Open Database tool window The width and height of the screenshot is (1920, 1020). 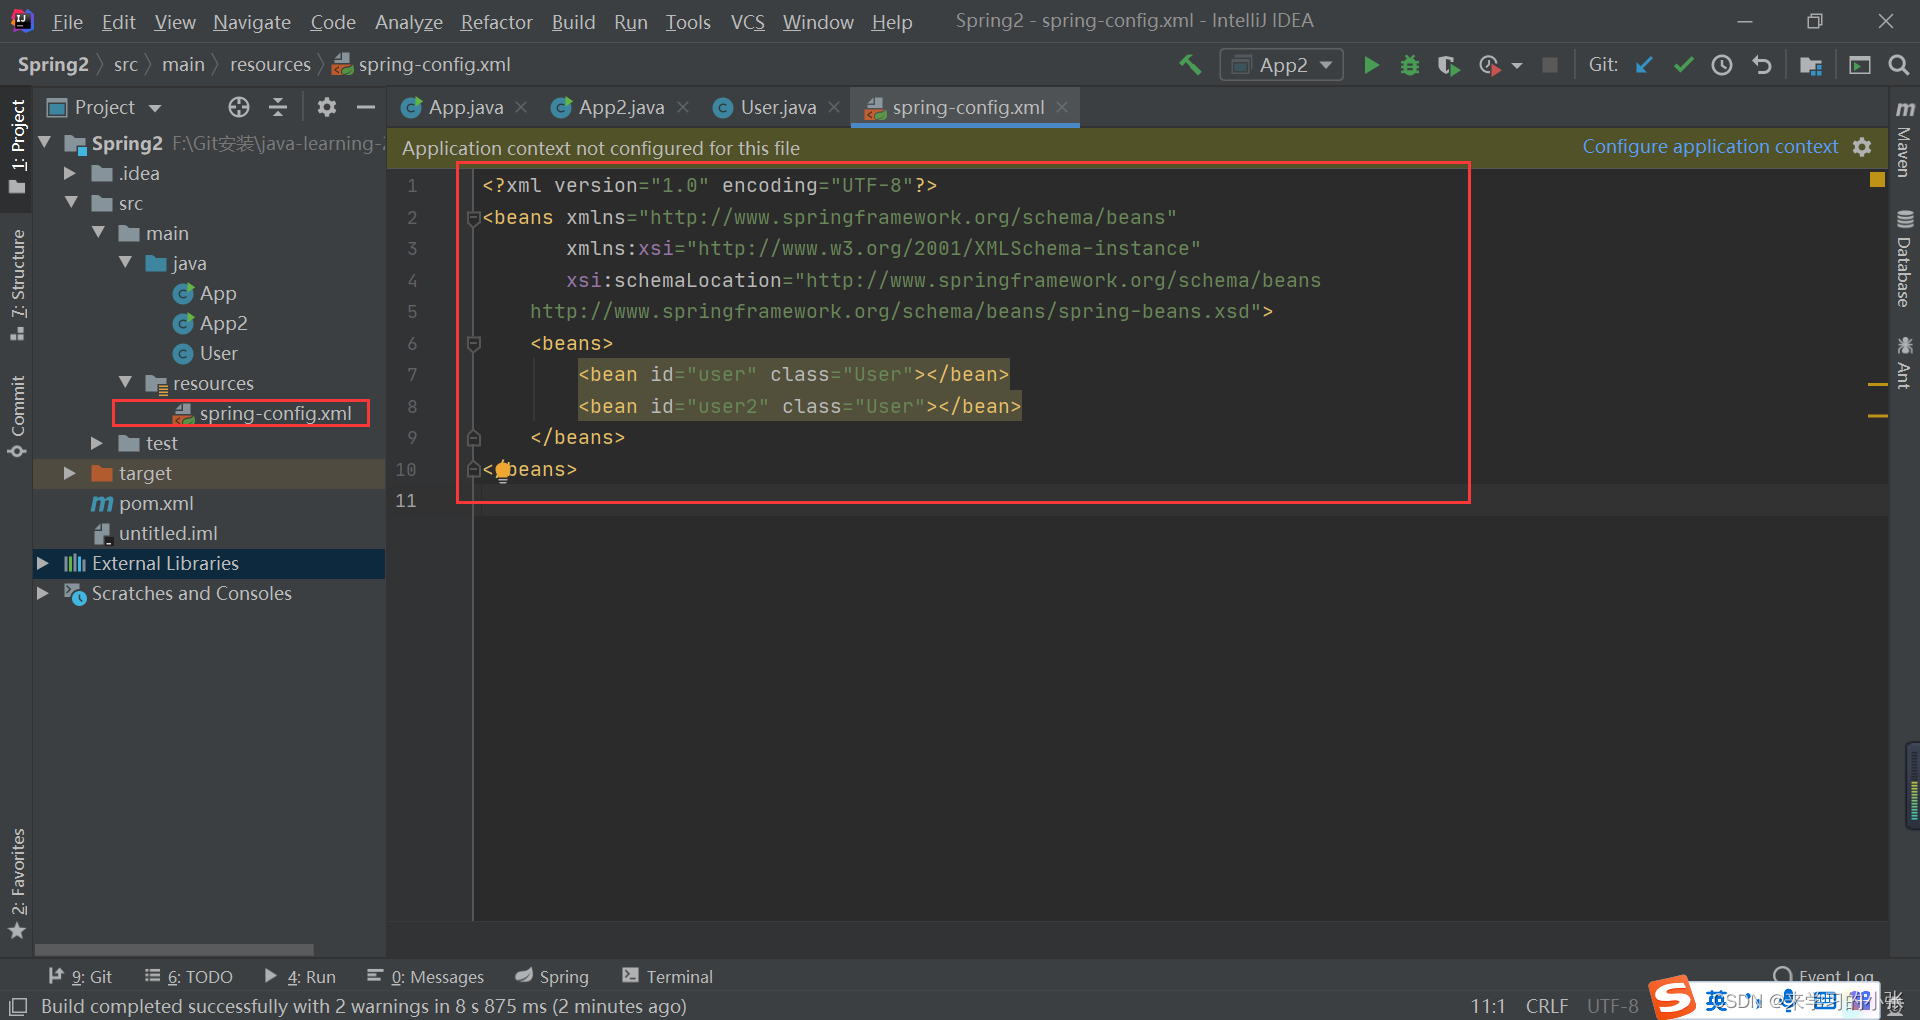tap(1904, 259)
